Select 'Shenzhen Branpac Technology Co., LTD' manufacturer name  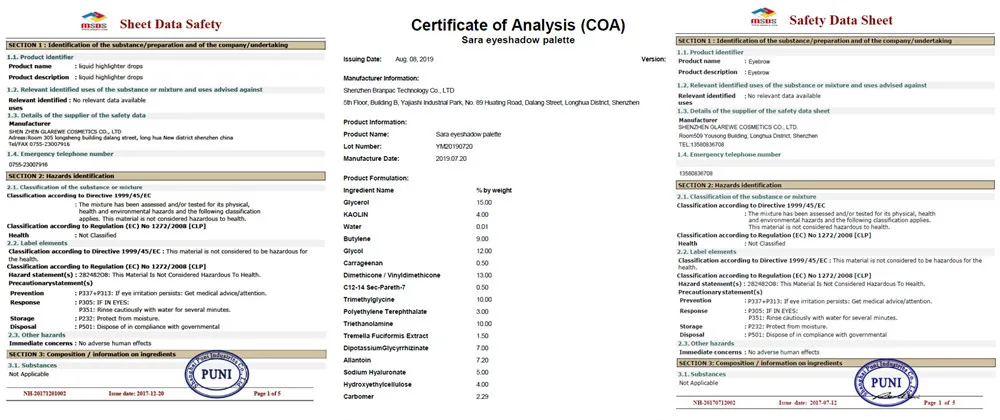400,91
